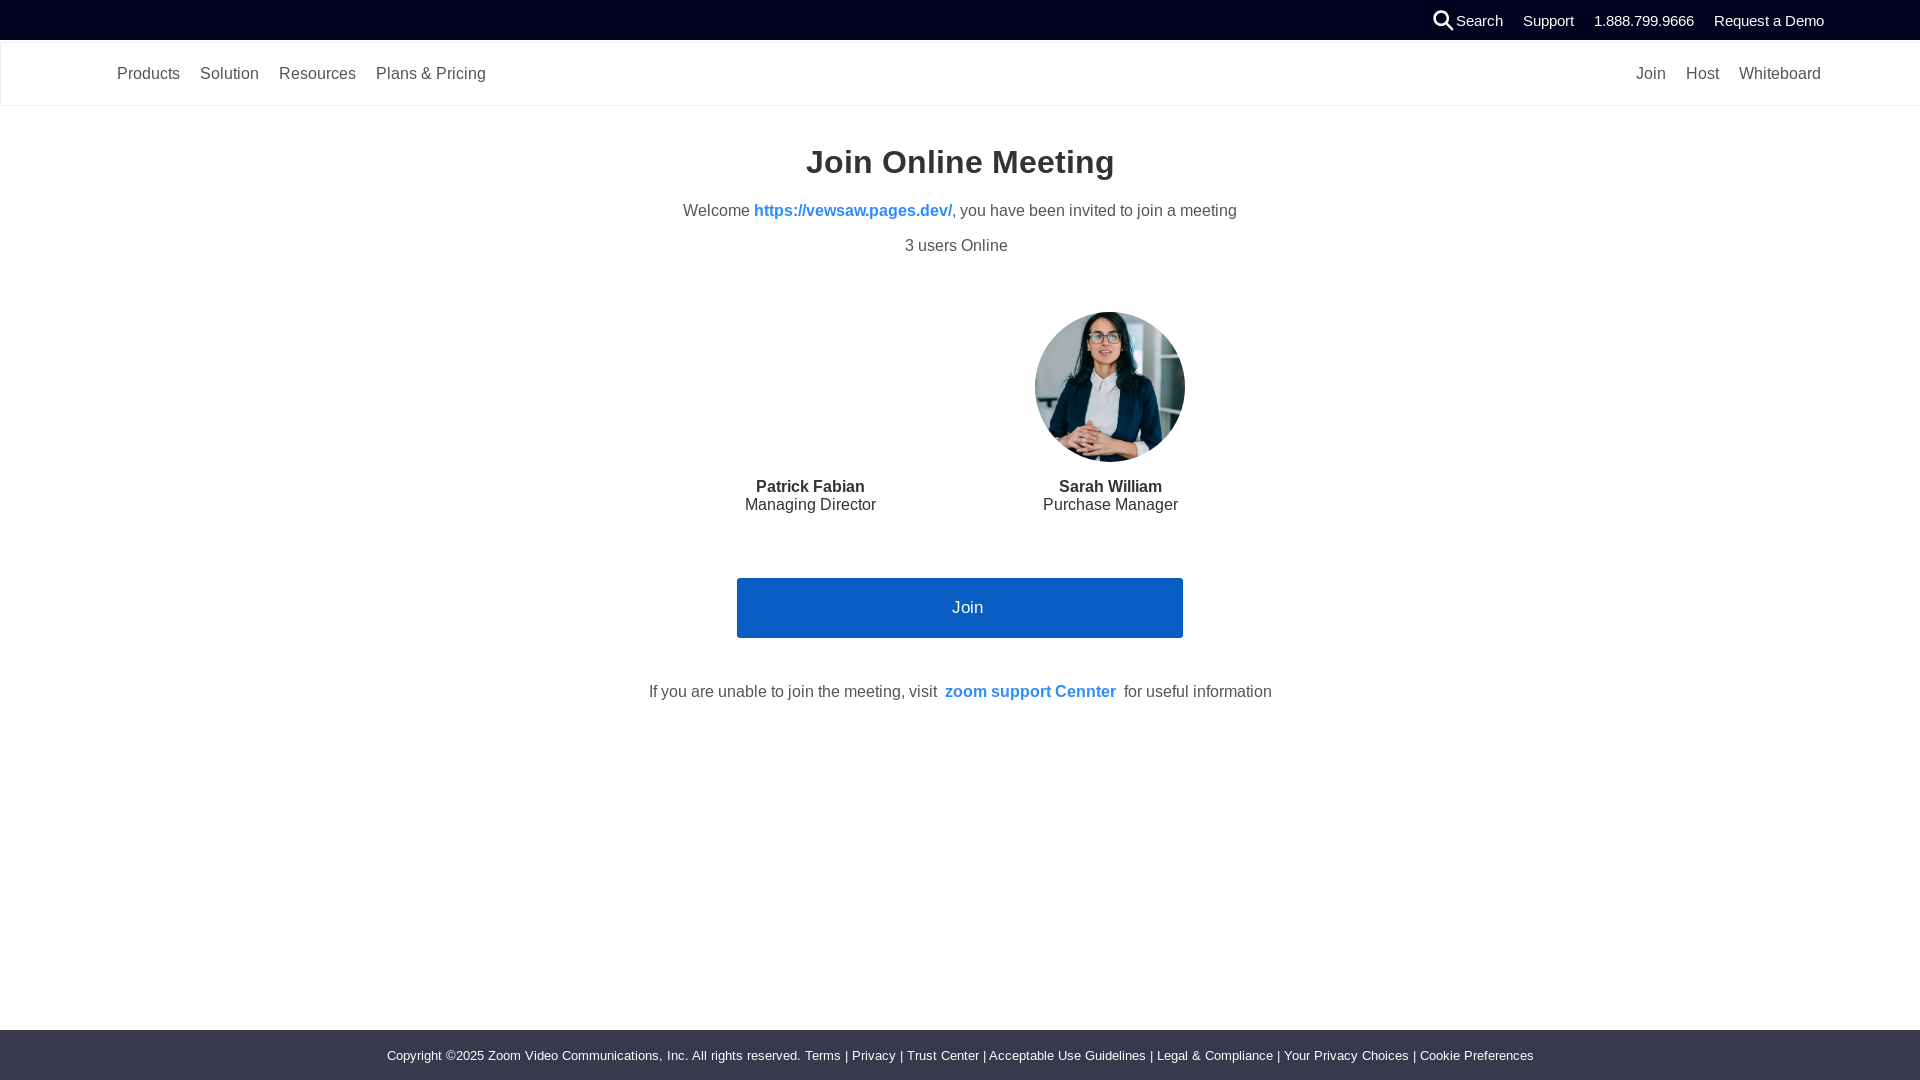Open the Resources menu
Image resolution: width=1920 pixels, height=1080 pixels.
[317, 74]
